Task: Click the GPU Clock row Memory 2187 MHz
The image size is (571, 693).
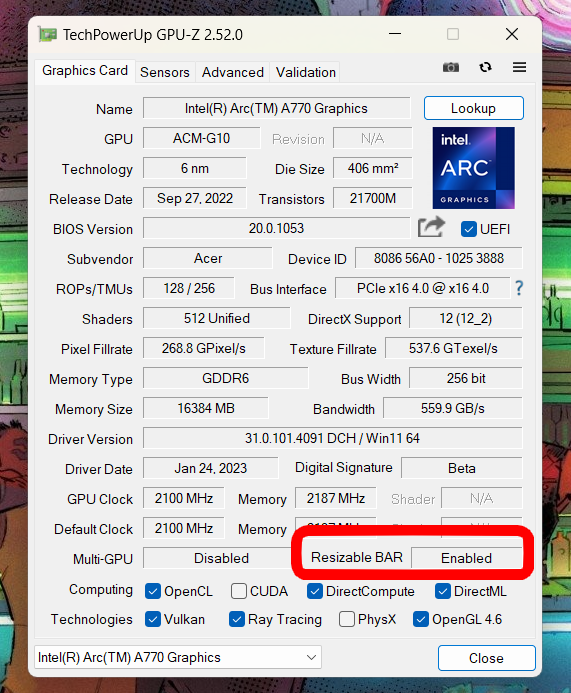Action: 336,499
